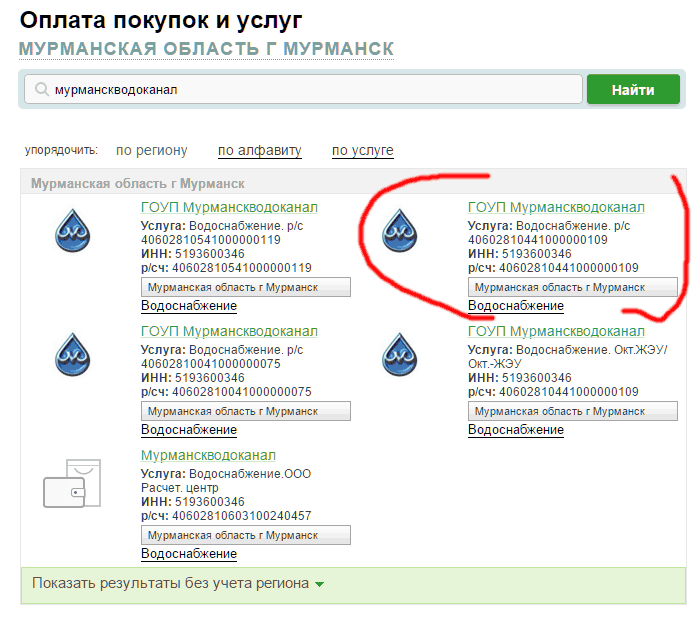Screen dimensions: 700x618
Task: Click Оплата покупок и услуг heading
Action: pos(161,20)
